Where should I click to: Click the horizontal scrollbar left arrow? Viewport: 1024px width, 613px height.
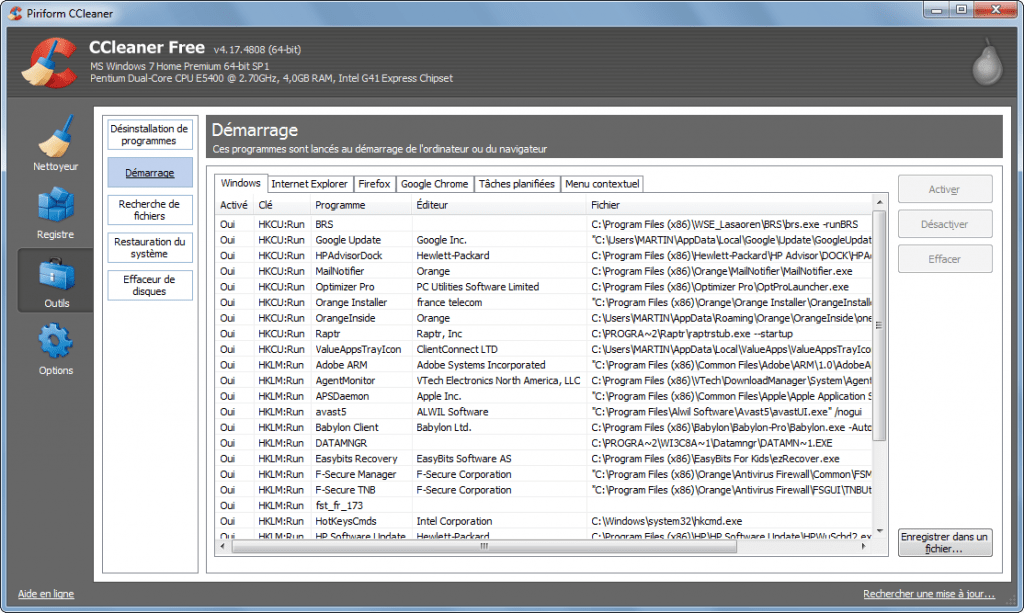[x=223, y=546]
